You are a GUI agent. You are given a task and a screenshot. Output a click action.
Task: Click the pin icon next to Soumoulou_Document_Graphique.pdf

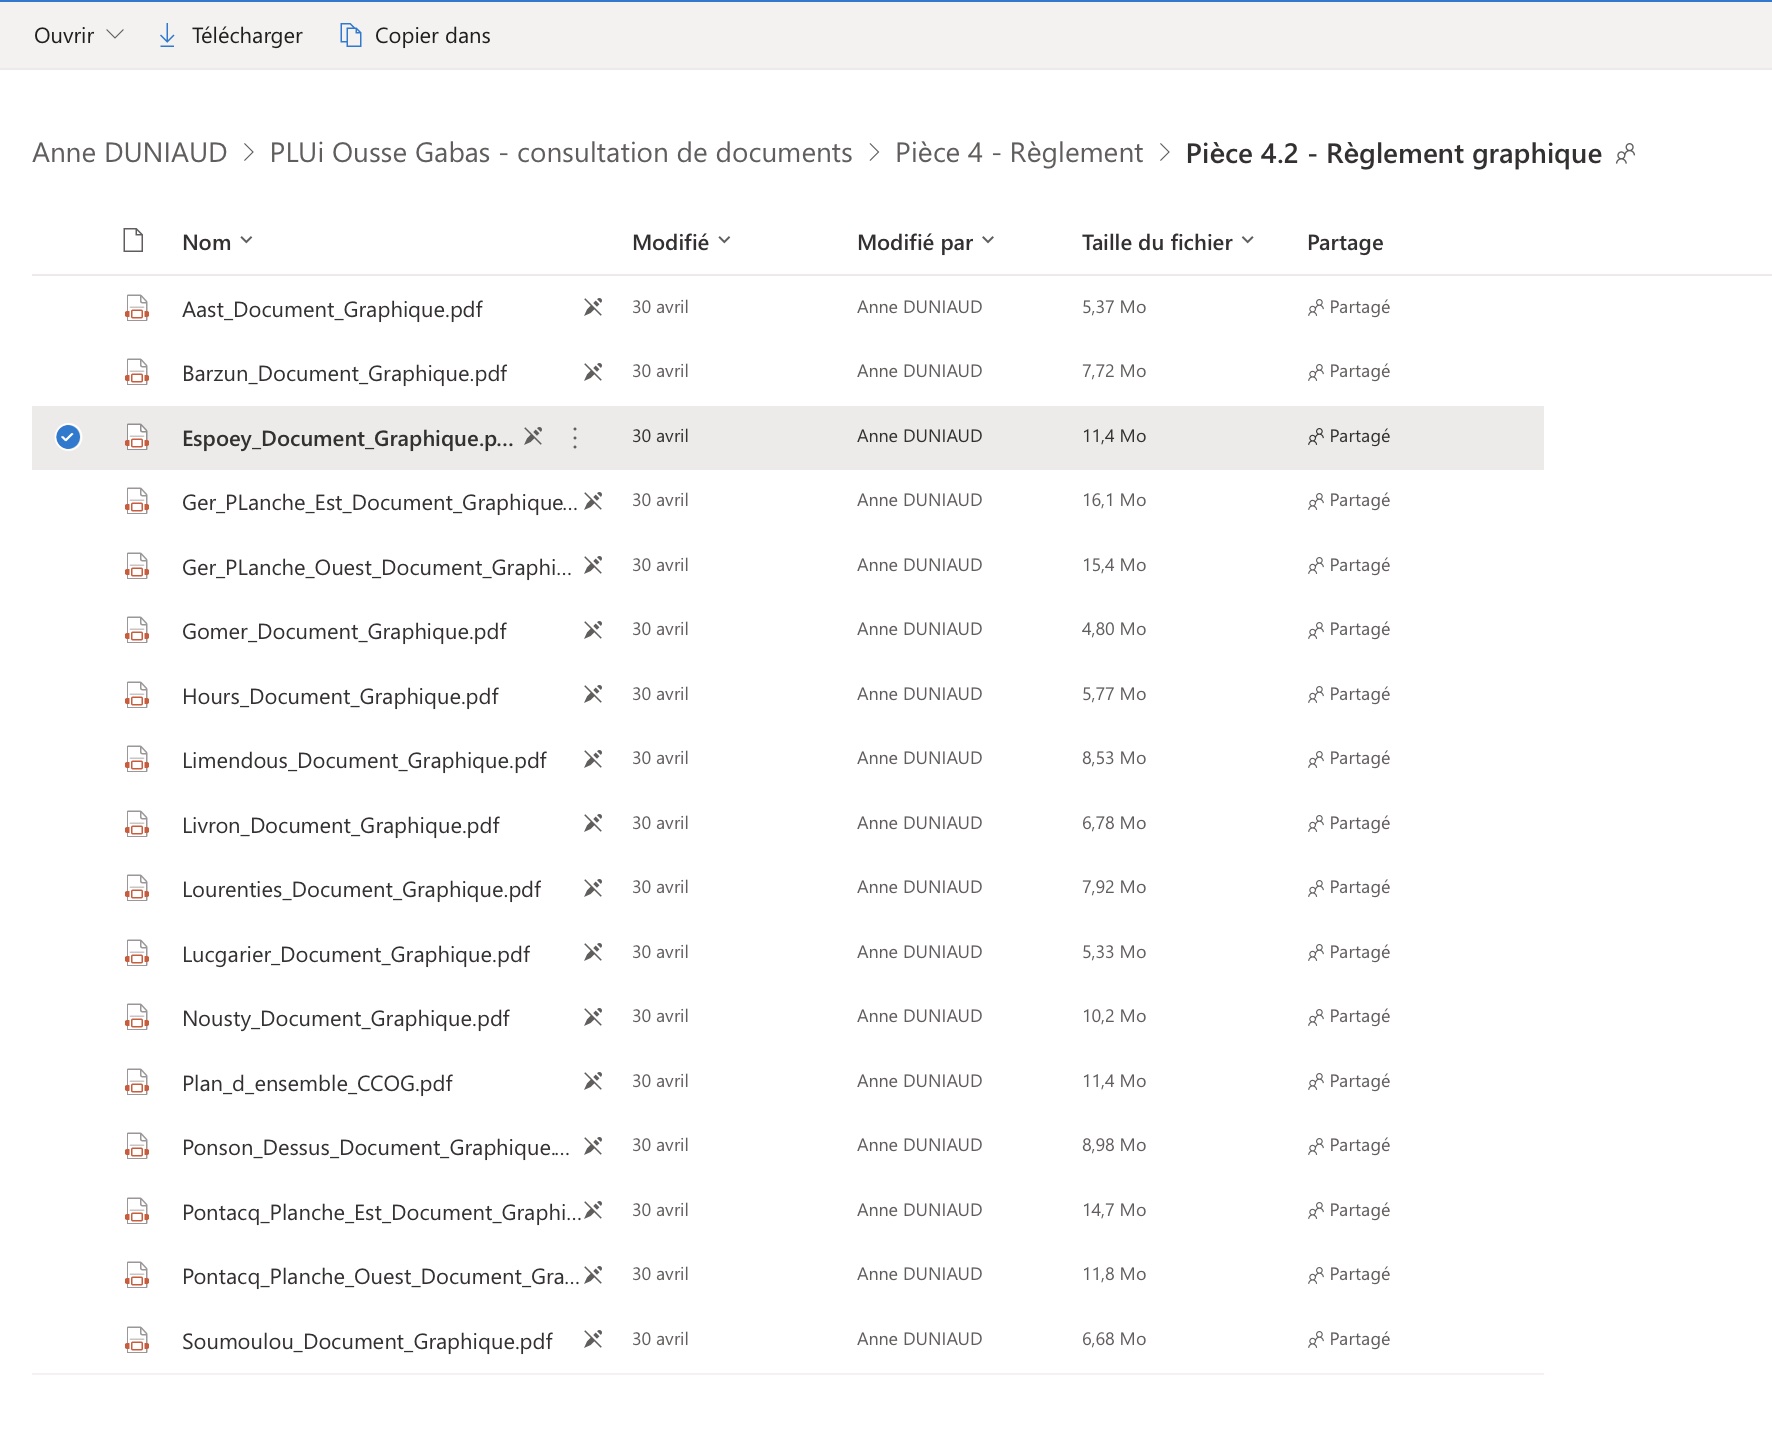coord(593,1339)
